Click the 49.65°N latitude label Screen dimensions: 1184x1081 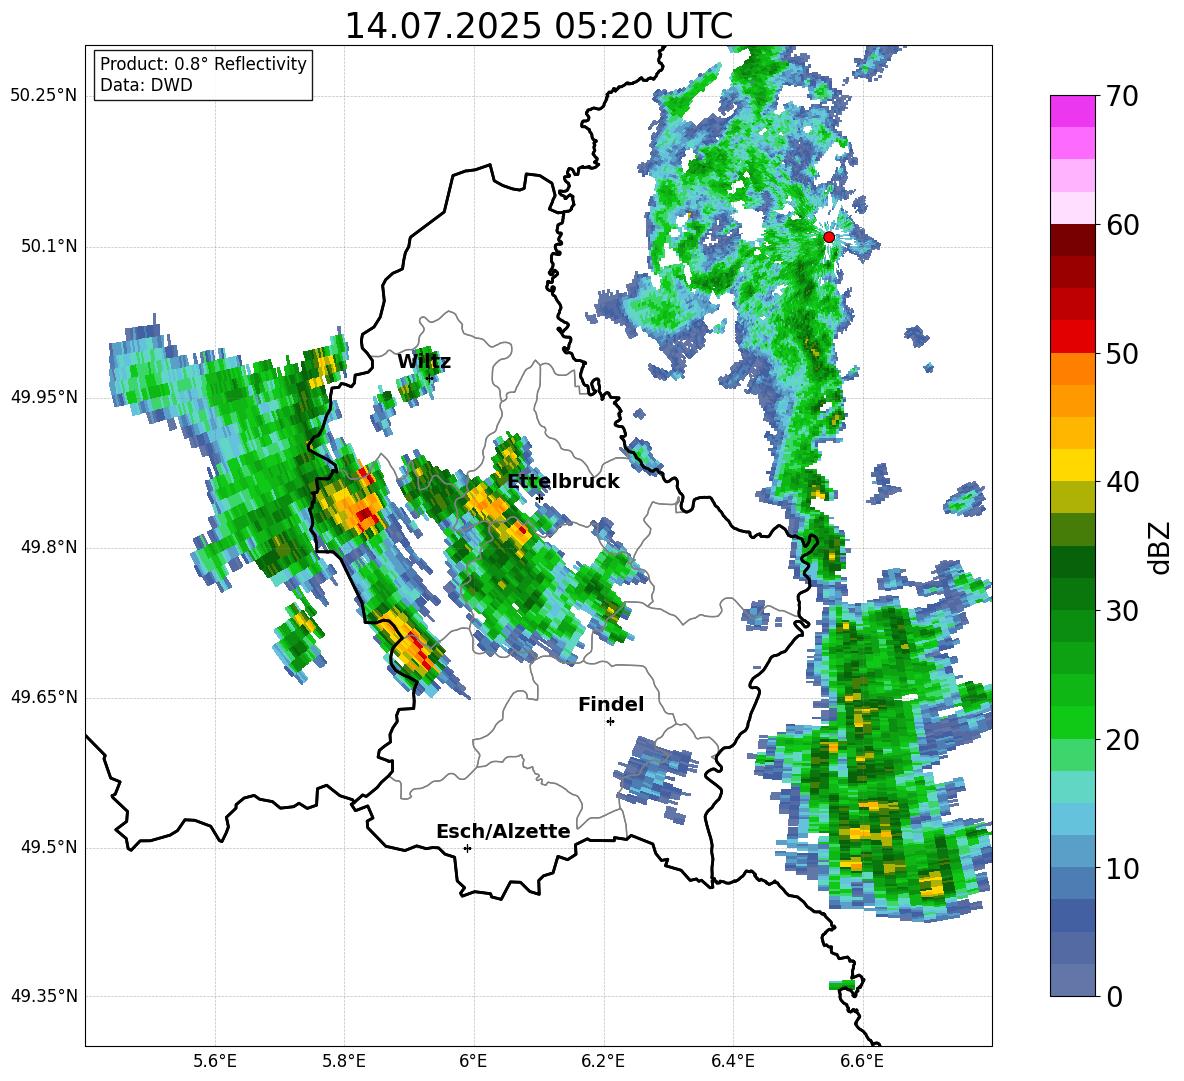coord(44,697)
